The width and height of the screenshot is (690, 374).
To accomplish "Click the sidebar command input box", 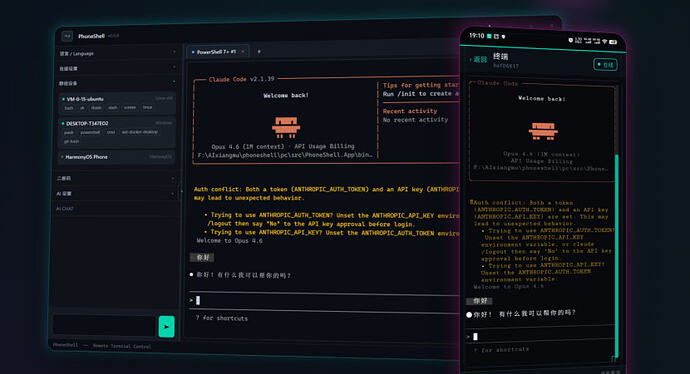I will click(105, 326).
